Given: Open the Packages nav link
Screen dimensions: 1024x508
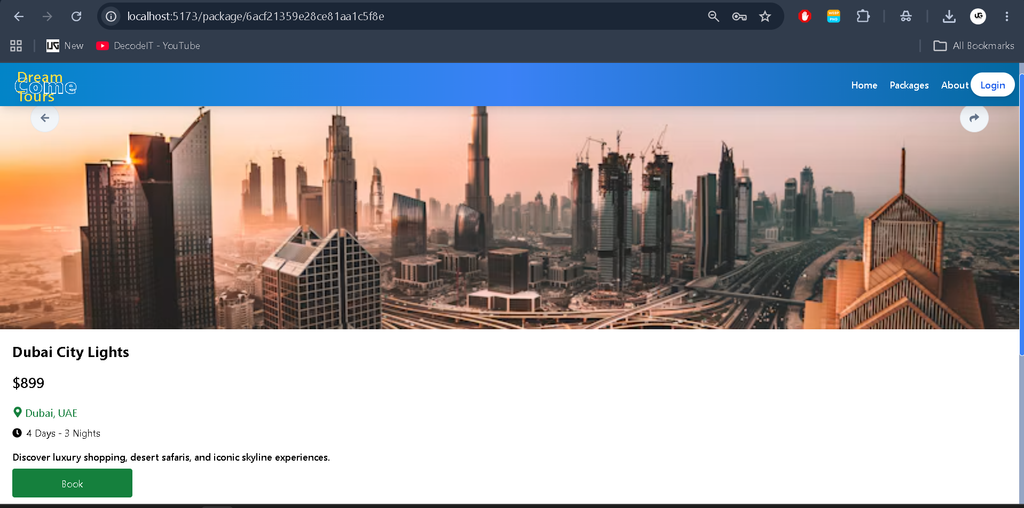Looking at the screenshot, I should (x=909, y=86).
